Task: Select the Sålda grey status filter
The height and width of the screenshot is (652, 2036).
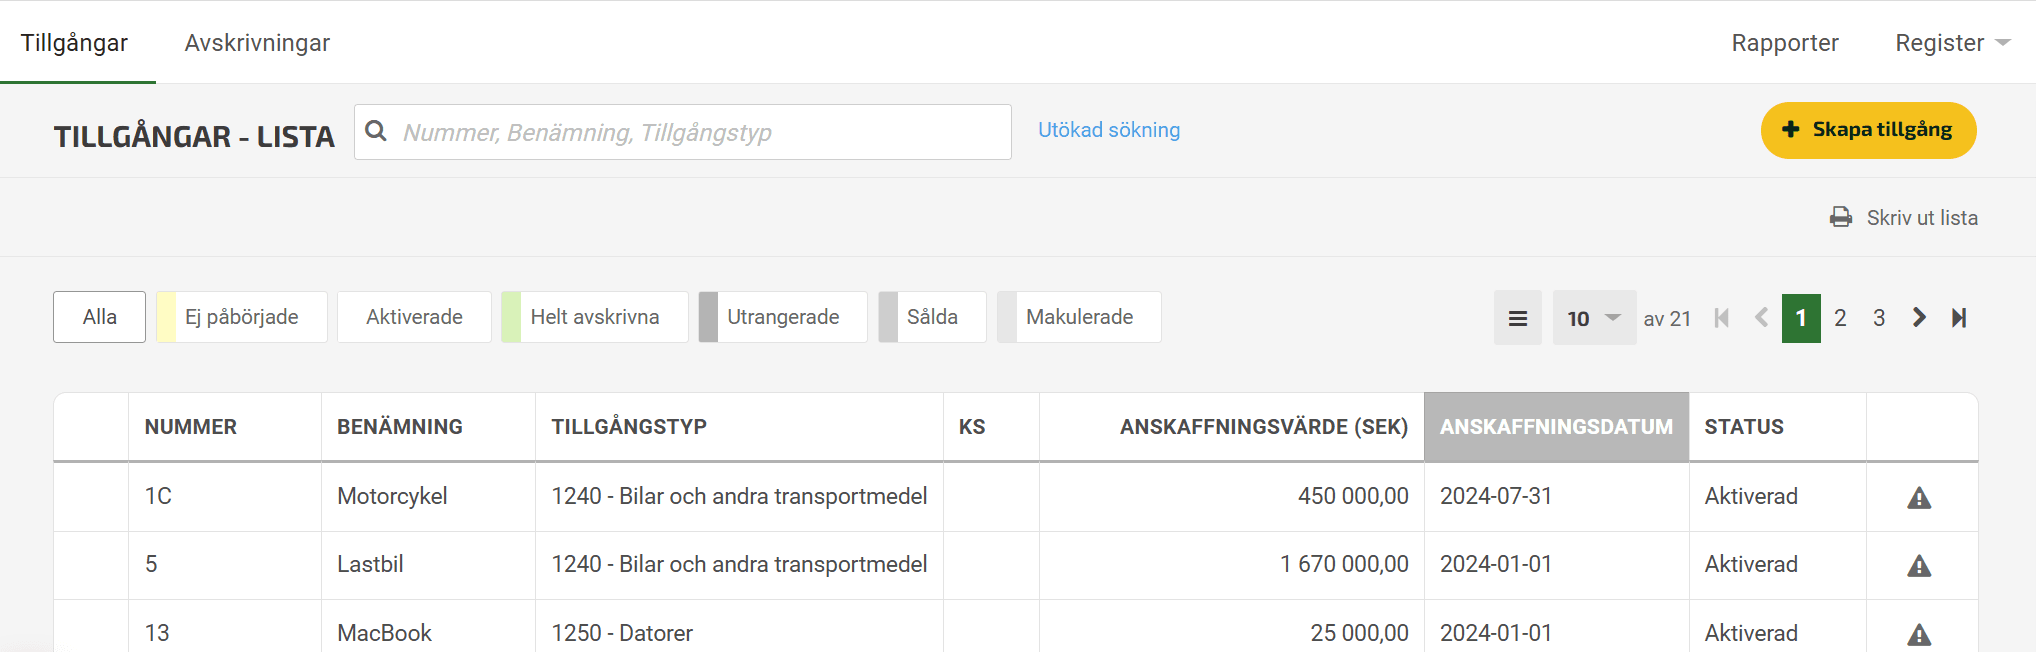Action: [x=931, y=317]
